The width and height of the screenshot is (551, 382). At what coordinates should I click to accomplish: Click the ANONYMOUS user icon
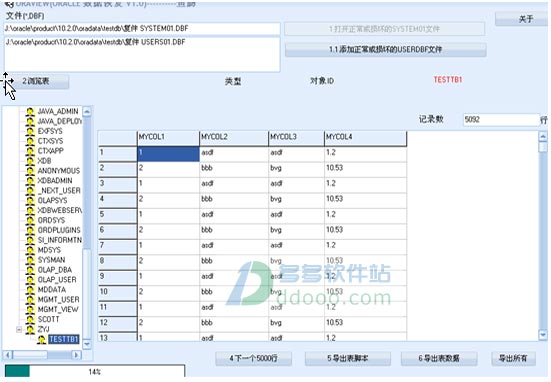point(30,170)
